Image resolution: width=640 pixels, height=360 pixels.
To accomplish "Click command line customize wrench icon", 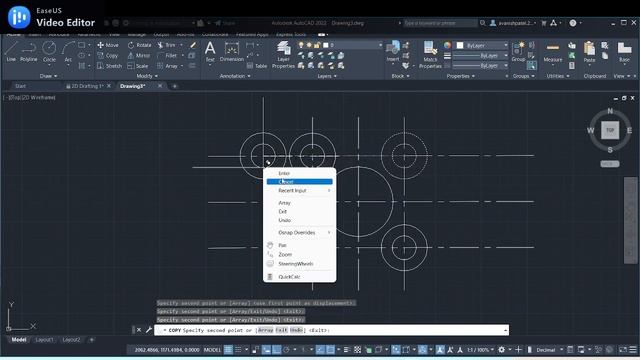I will [149, 330].
